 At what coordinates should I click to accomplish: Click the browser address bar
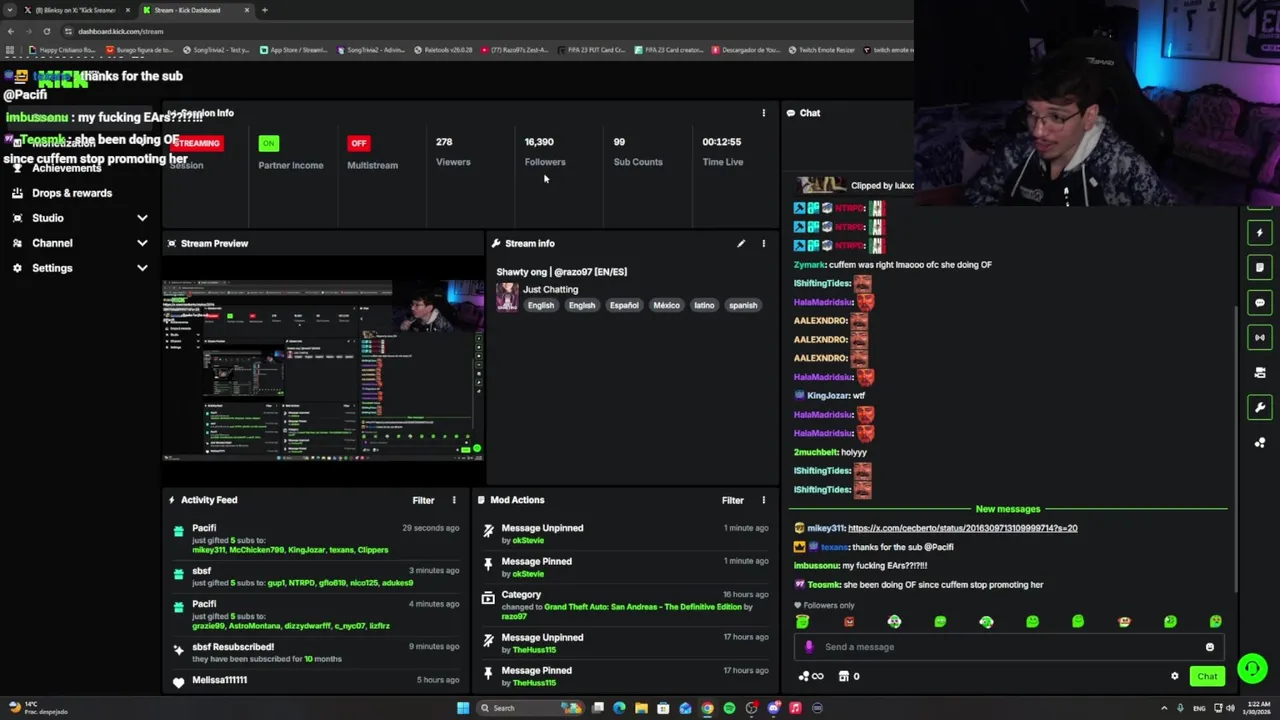[480, 31]
